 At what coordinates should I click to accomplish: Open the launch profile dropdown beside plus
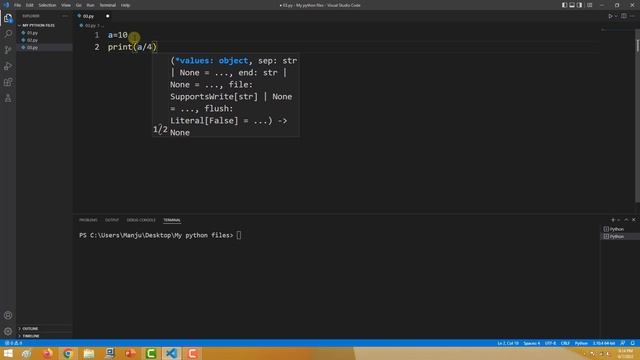tap(618, 220)
